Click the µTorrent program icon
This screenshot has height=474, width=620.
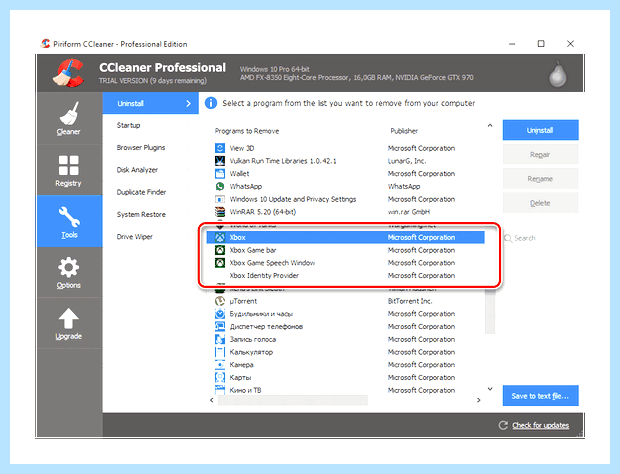click(x=220, y=301)
